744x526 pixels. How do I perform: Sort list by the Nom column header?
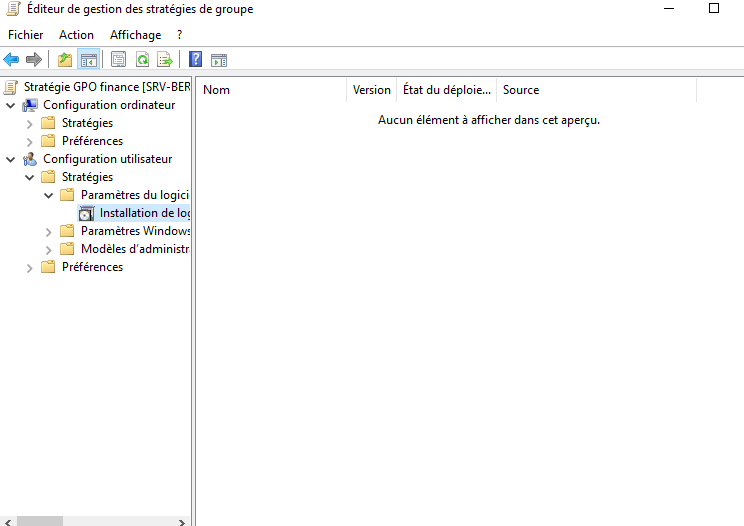(270, 90)
